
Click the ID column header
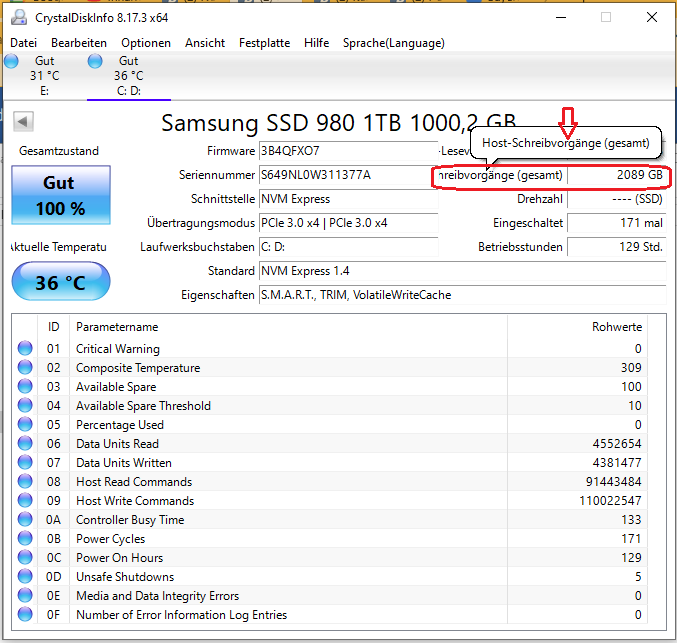[54, 327]
